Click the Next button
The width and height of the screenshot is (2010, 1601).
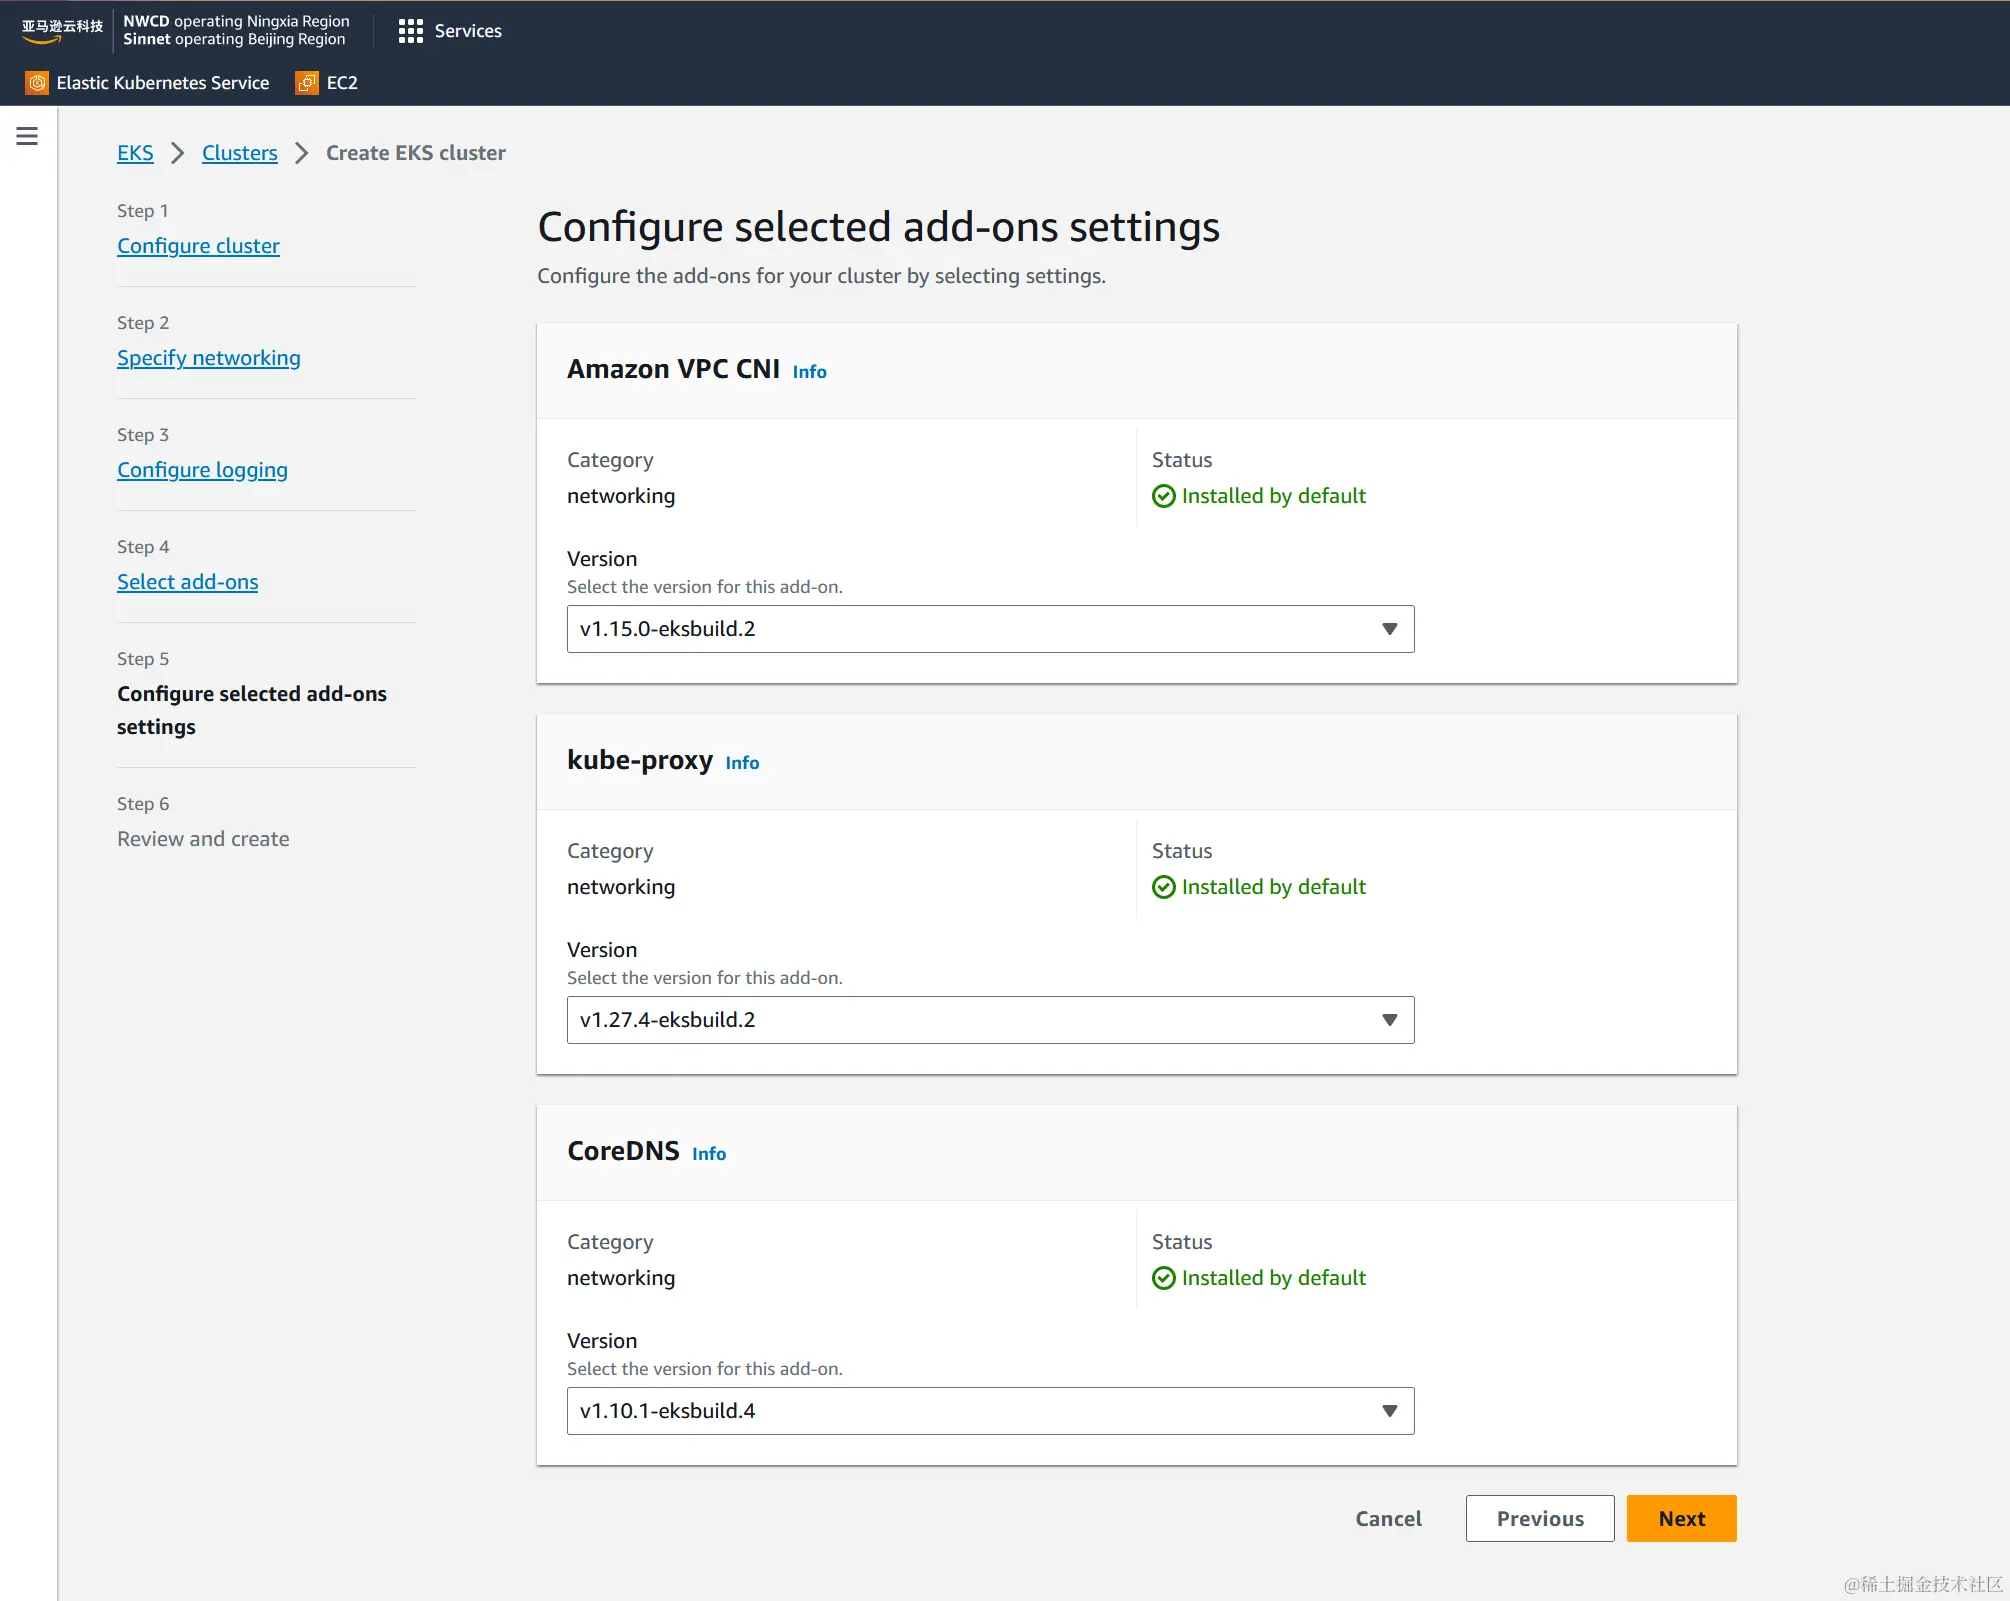point(1682,1519)
